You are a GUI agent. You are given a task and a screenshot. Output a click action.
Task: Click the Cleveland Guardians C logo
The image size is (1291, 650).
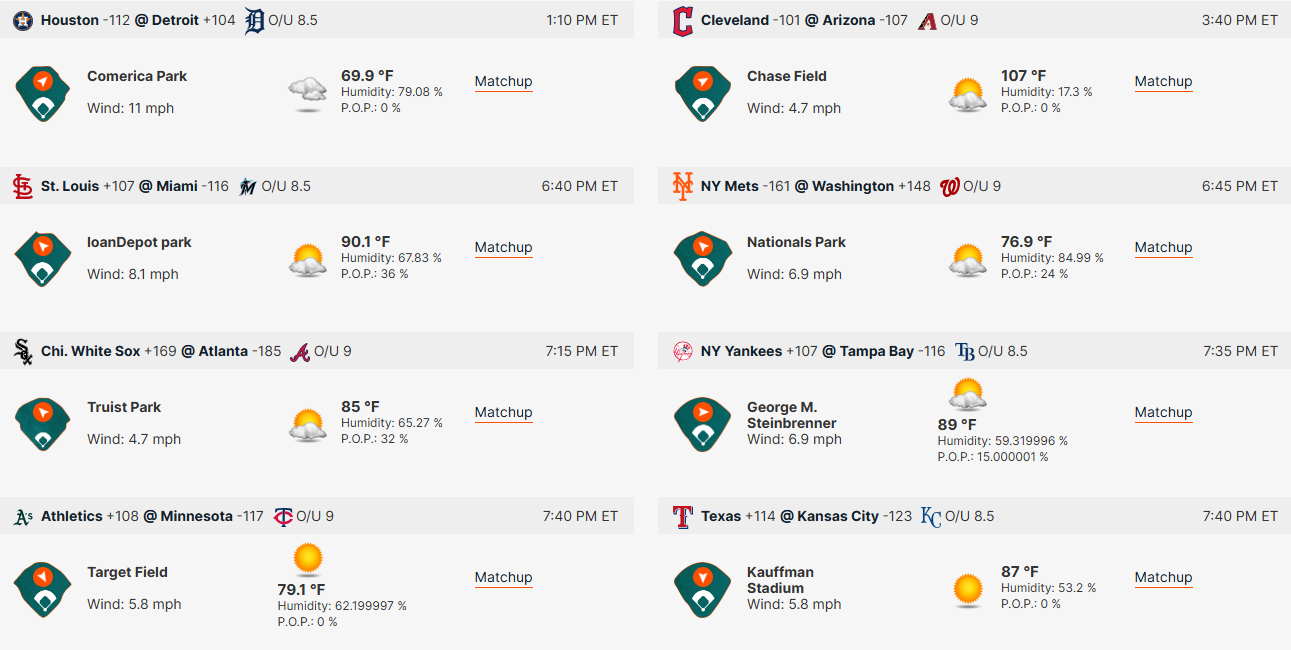(683, 20)
